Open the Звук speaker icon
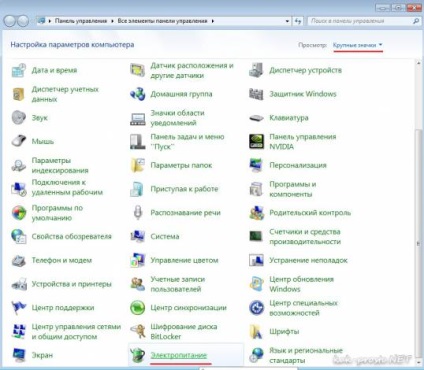 point(19,118)
